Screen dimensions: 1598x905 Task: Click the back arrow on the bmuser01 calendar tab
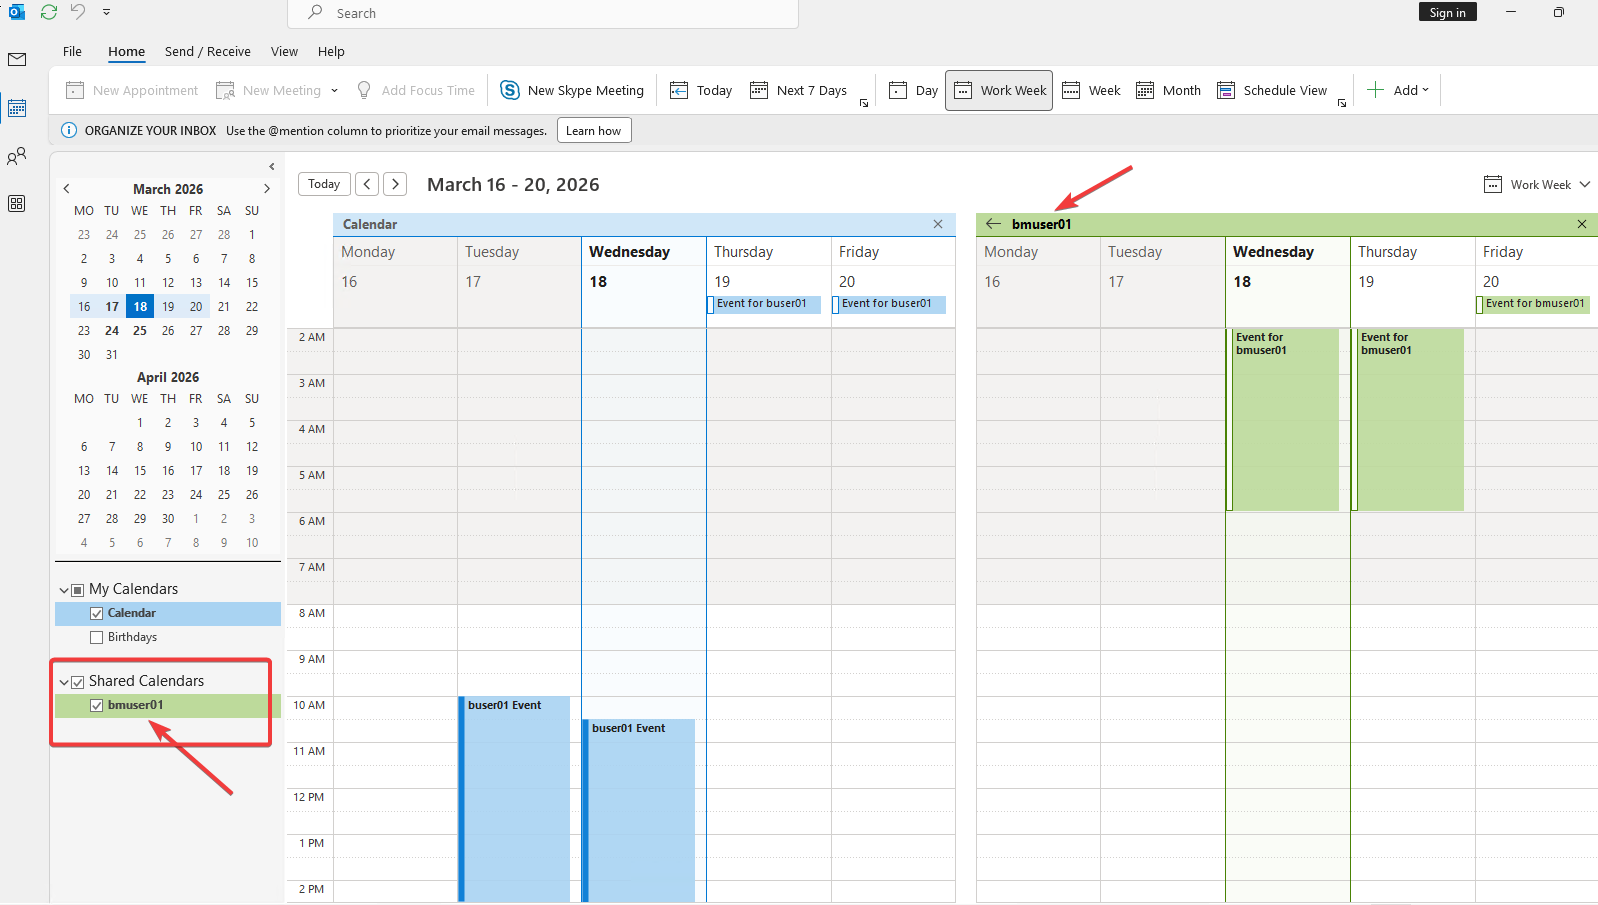pyautogui.click(x=993, y=224)
